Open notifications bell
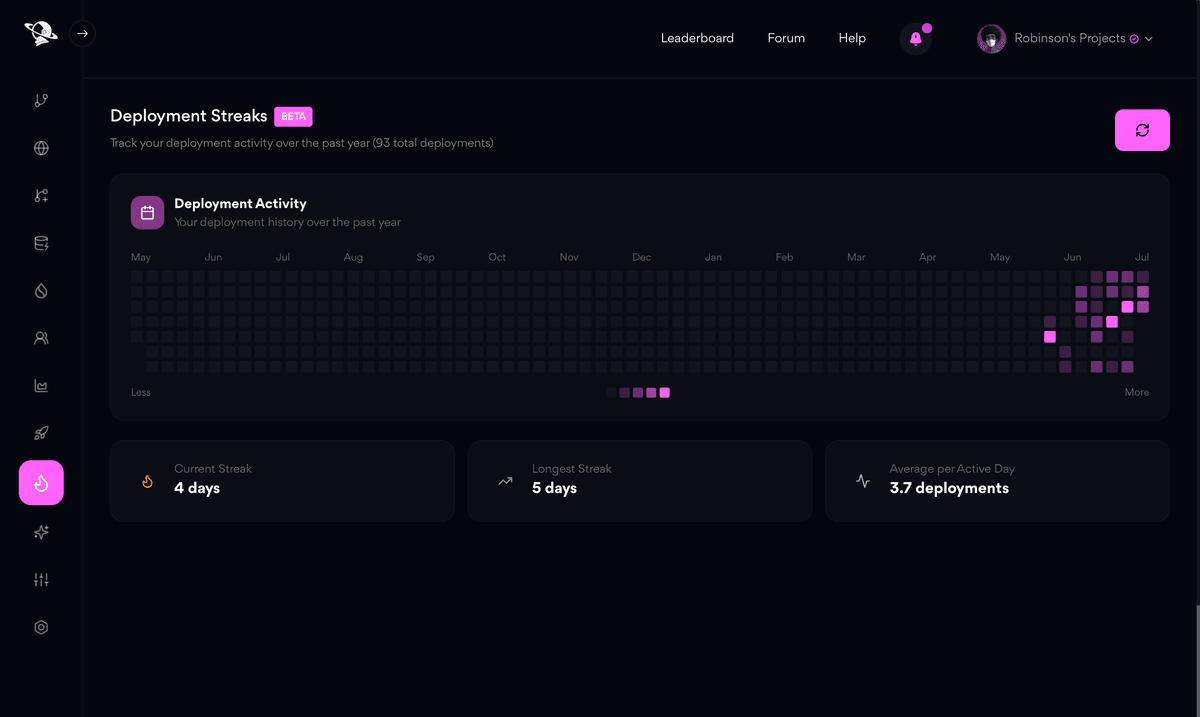Viewport: 1200px width, 717px height. coord(915,39)
